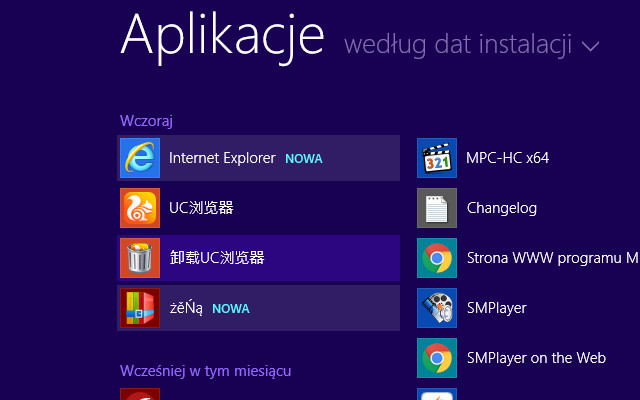Open SMPlayer on the Web label
The height and width of the screenshot is (400, 640).
pyautogui.click(x=536, y=358)
